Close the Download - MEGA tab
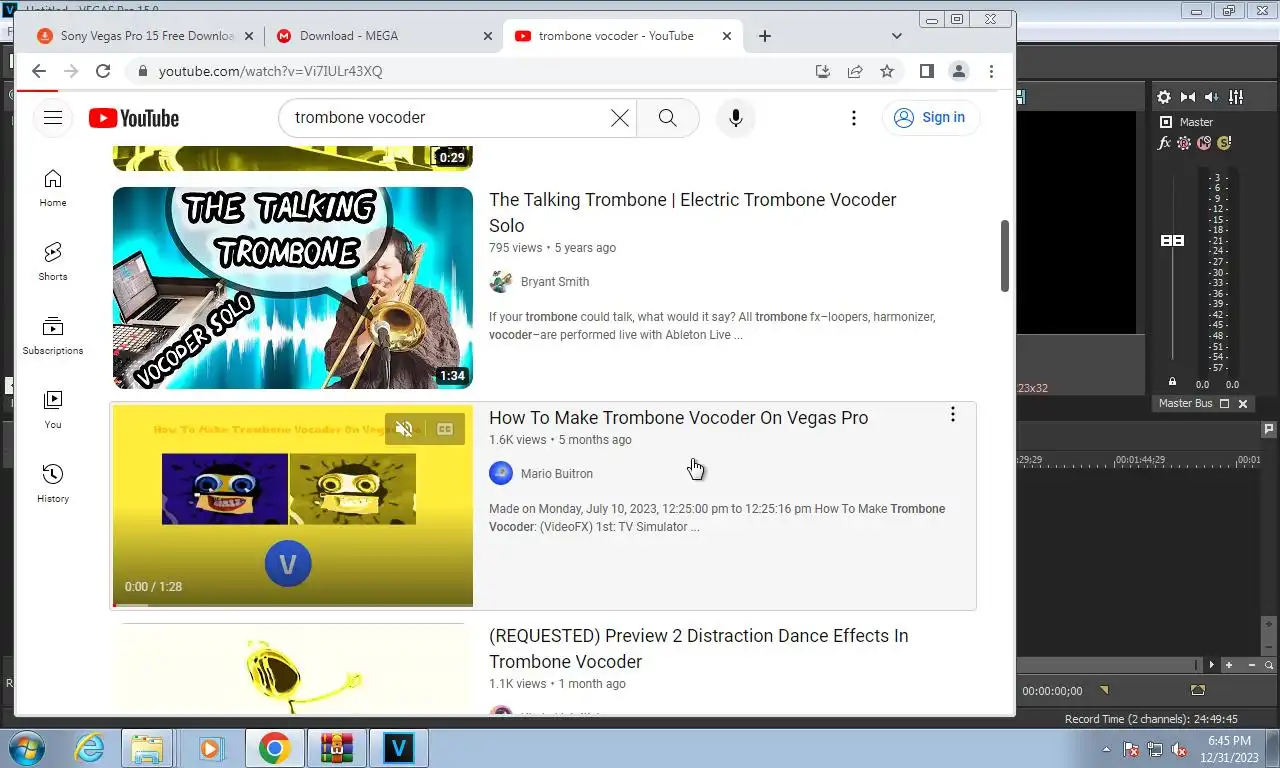Image resolution: width=1280 pixels, height=768 pixels. pyautogui.click(x=488, y=36)
